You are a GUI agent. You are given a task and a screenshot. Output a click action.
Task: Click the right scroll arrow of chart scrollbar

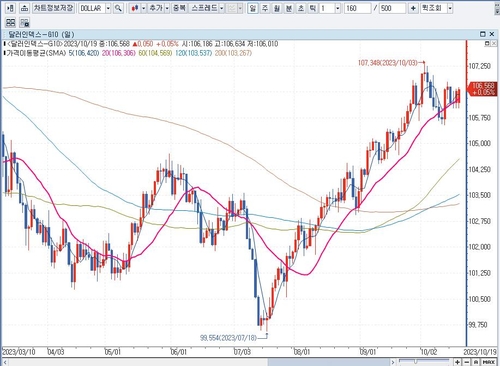(x=393, y=362)
